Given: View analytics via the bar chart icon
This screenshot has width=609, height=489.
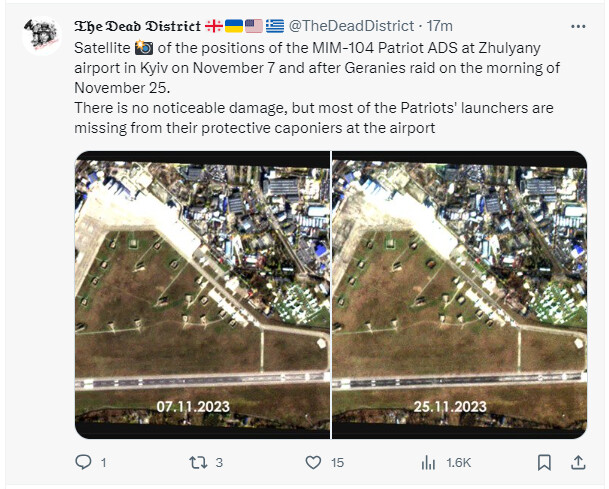Looking at the screenshot, I should point(428,462).
